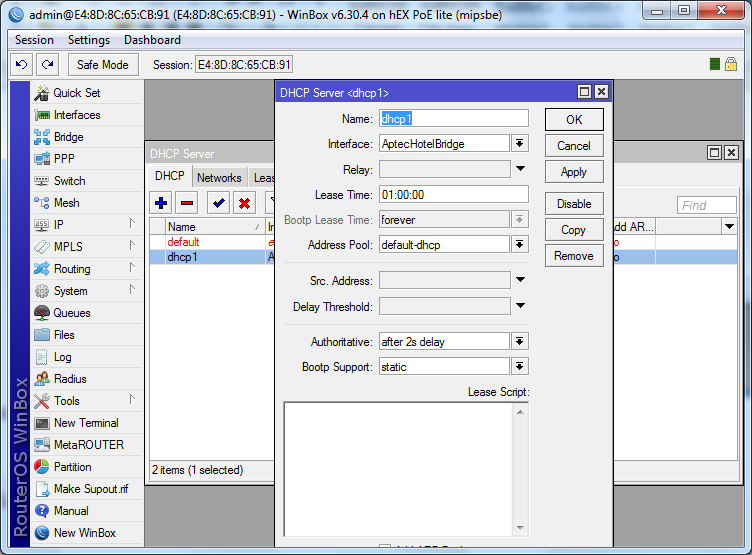This screenshot has height=555, width=752.
Task: Open the Authoritative dropdown
Action: coord(519,342)
